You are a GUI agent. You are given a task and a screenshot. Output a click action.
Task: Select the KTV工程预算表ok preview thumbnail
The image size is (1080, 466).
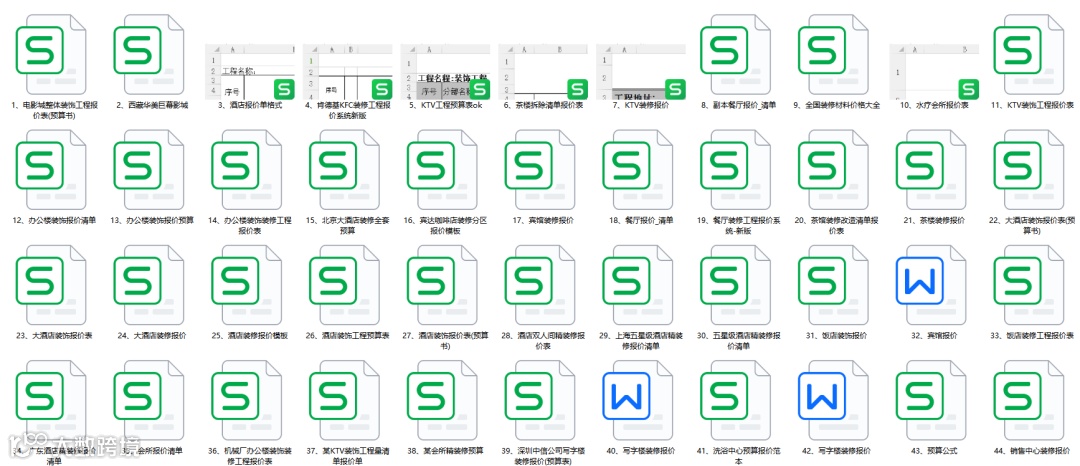[446, 72]
